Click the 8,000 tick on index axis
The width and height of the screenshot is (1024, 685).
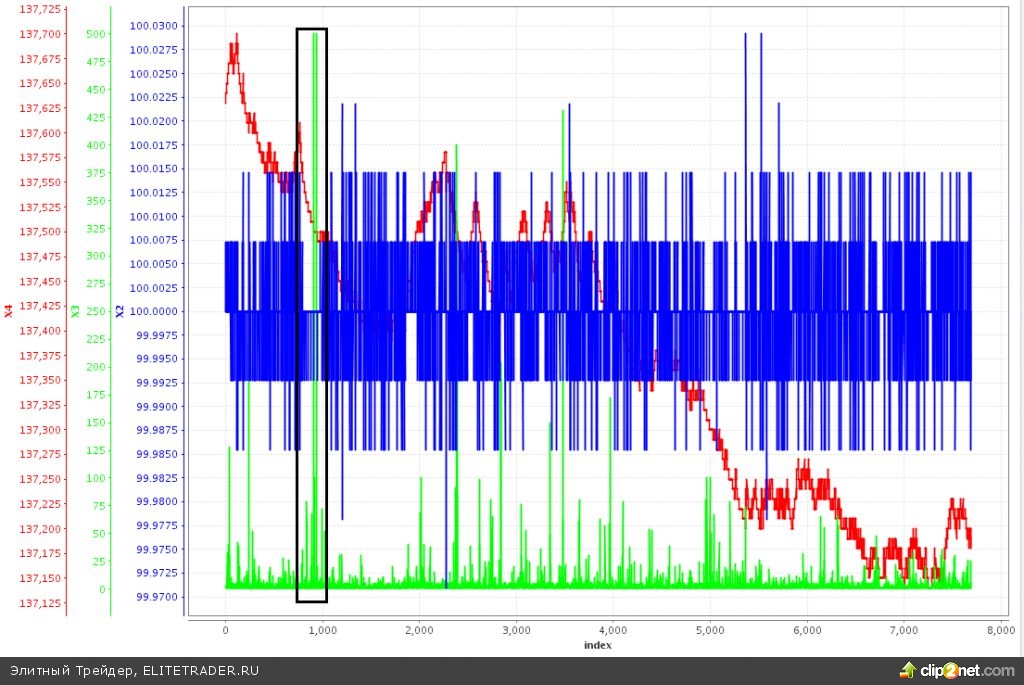1000,630
